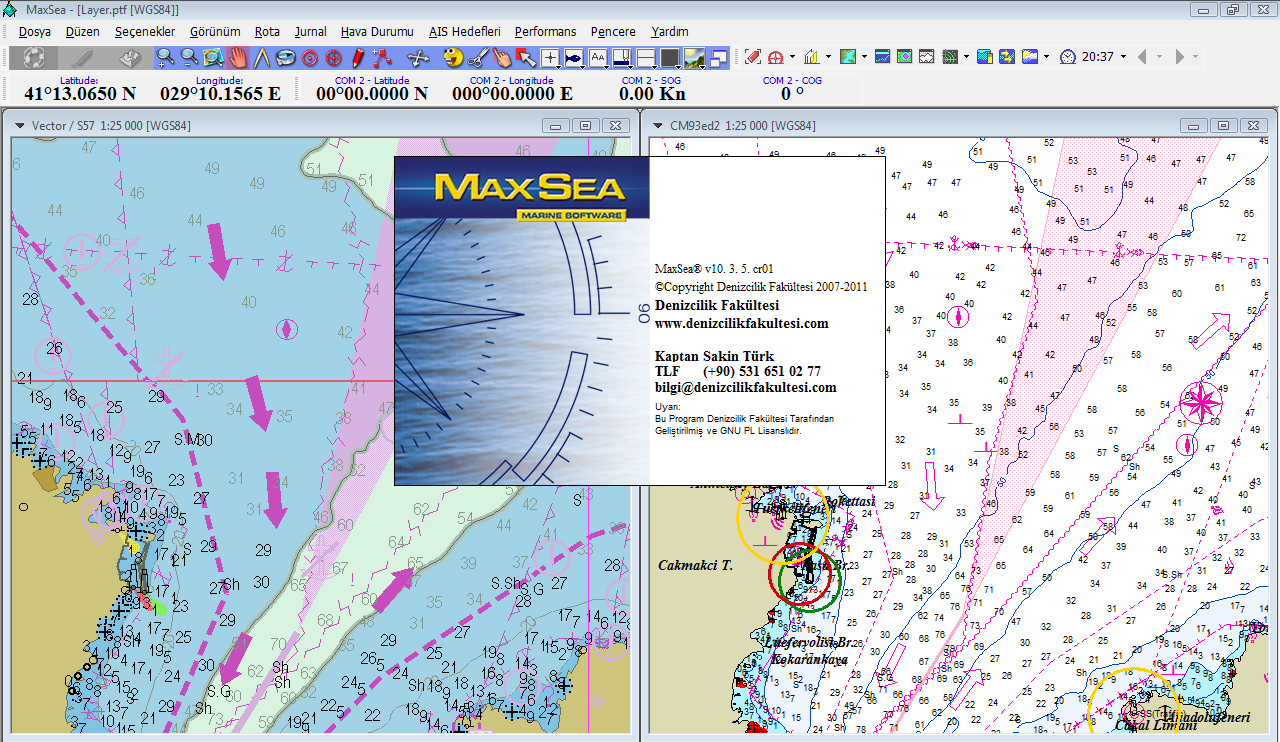Viewport: 1280px width, 742px height.
Task: Open the Rota menu
Action: (x=267, y=31)
